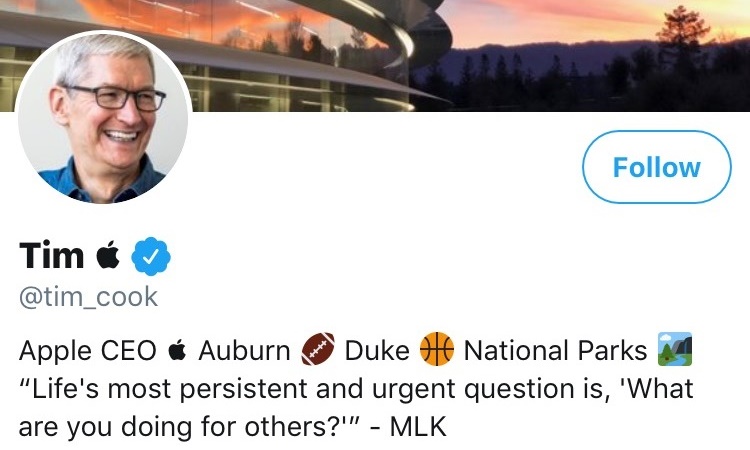Click the word "Auburn" in the bio
Screen dimensions: 750x450
pyautogui.click(x=243, y=351)
